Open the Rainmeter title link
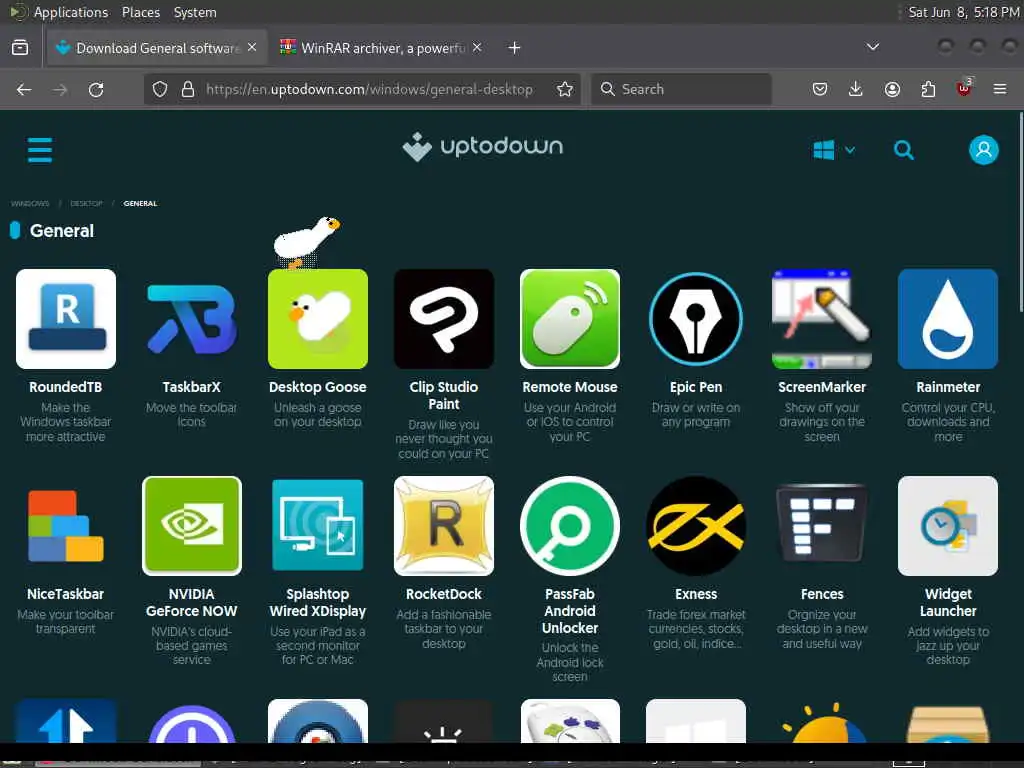The height and width of the screenshot is (768, 1024). [948, 387]
